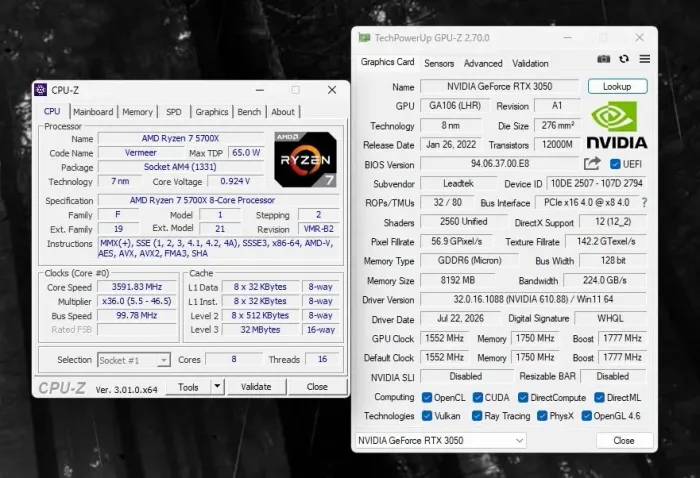
Task: Click the GPU-Z refresh icon
Action: pyautogui.click(x=624, y=59)
